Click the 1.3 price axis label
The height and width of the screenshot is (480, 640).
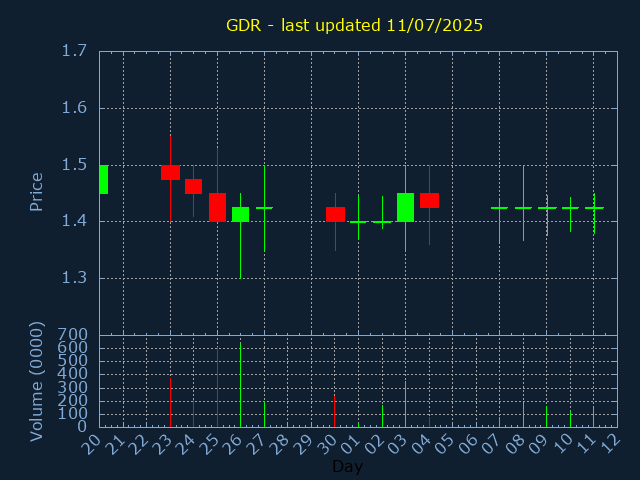74,278
